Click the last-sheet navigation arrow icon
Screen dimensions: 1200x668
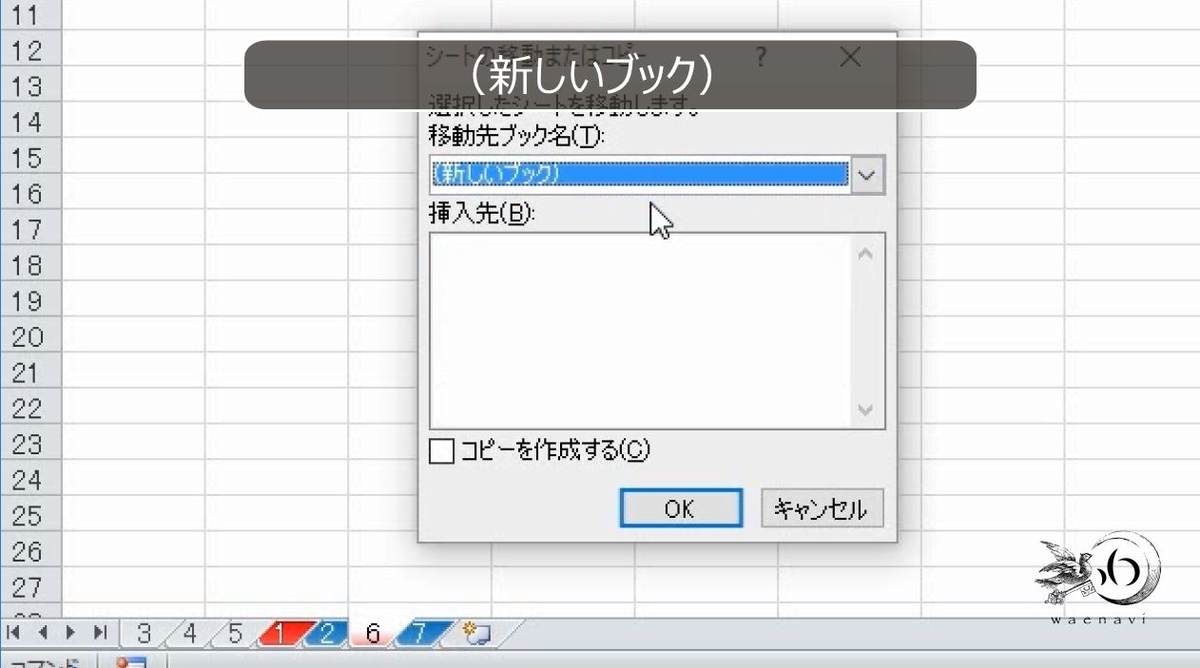click(99, 634)
